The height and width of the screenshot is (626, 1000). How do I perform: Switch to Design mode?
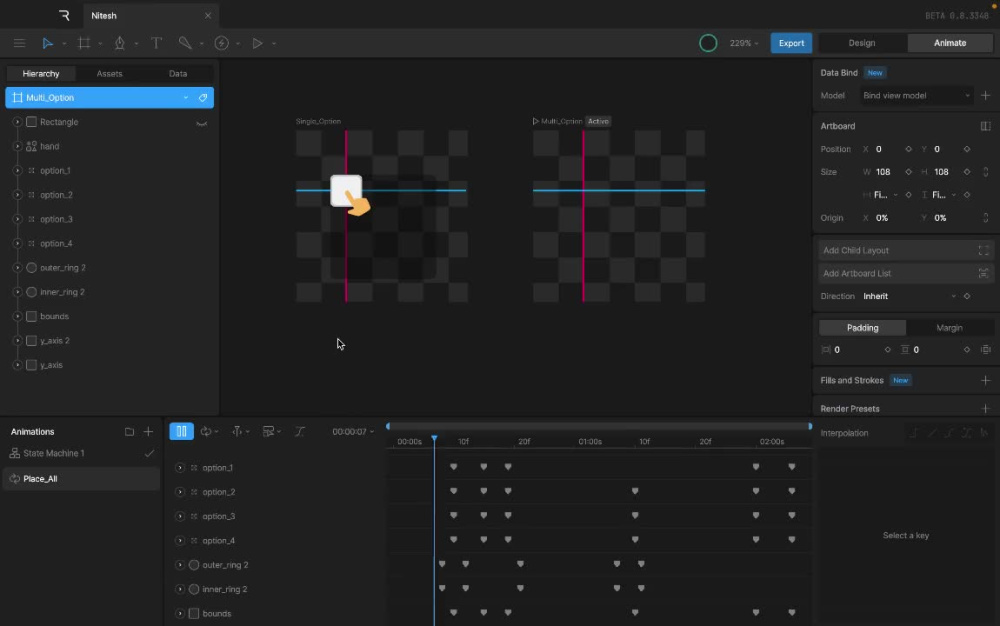(x=862, y=43)
